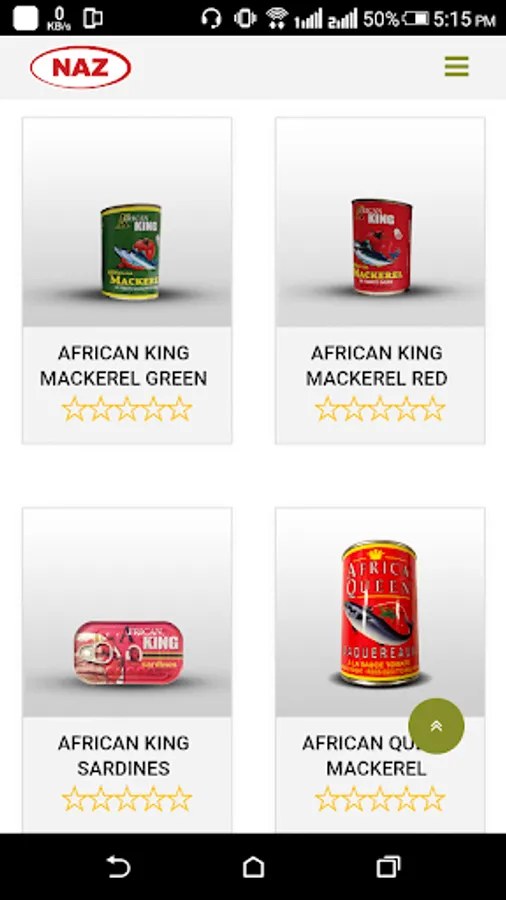This screenshot has height=900, width=506.
Task: Open the hamburger menu icon
Action: 457,67
